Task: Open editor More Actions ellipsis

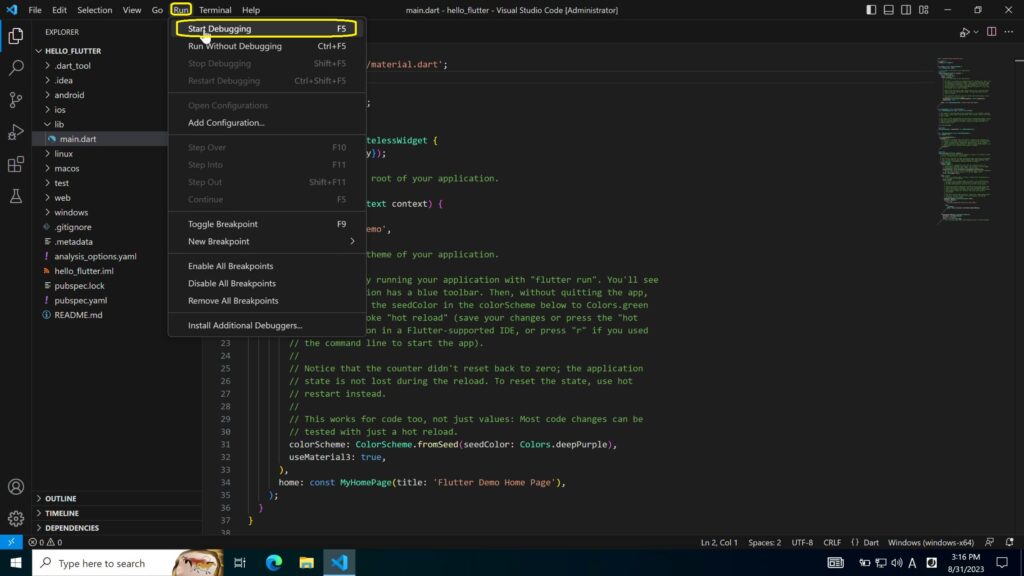Action: point(1009,32)
